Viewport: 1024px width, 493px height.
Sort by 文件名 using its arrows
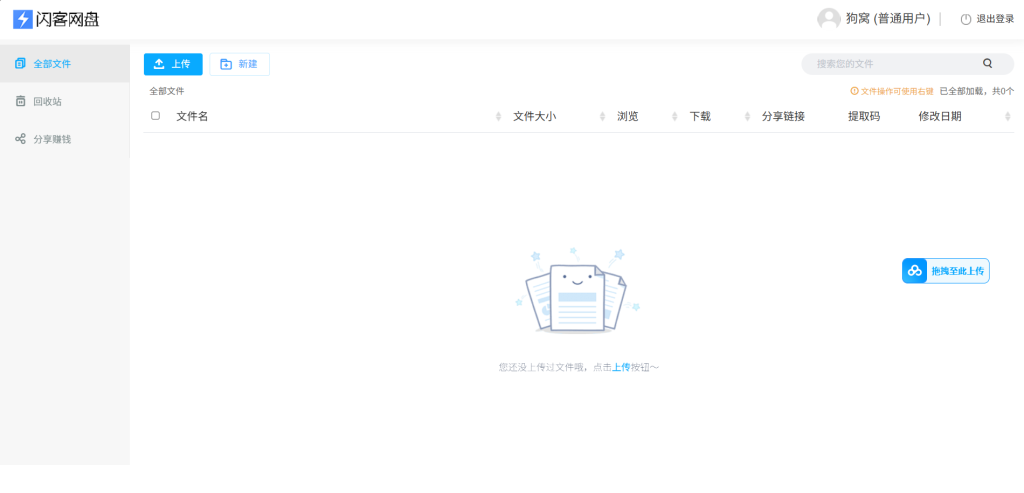point(498,116)
